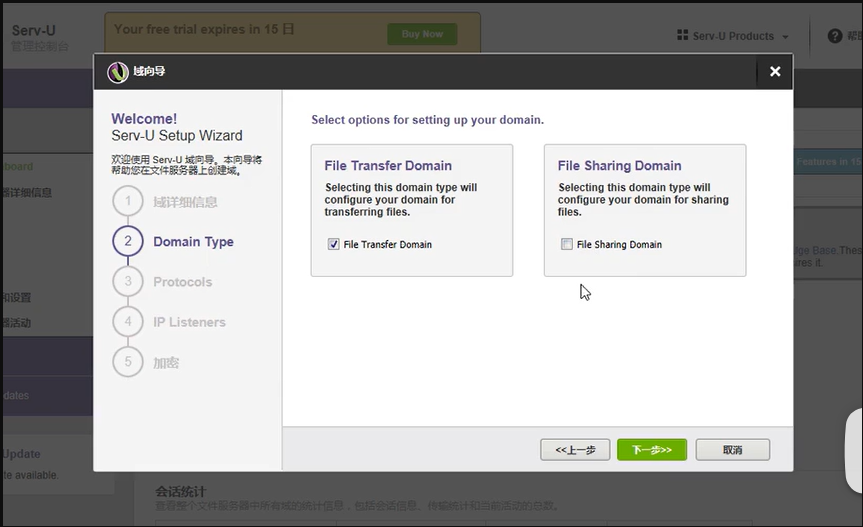Select step 4 circle IP Listeners

[128, 322]
